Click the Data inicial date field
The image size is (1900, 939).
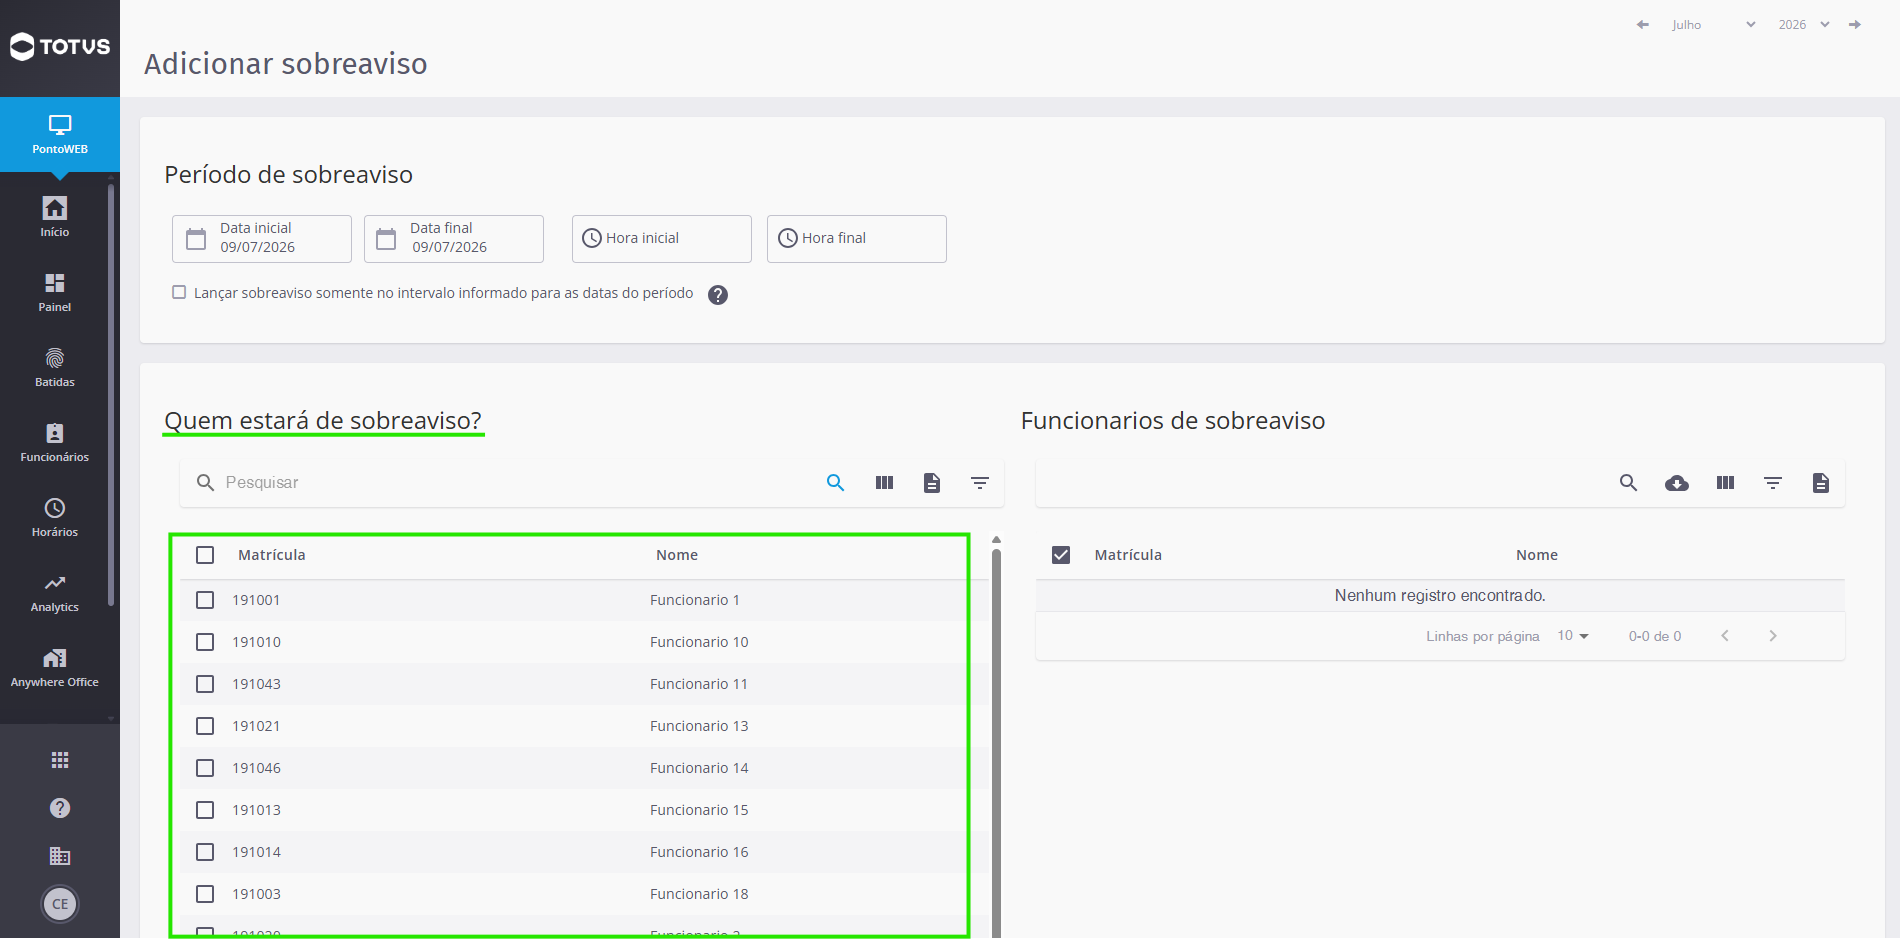click(x=262, y=239)
